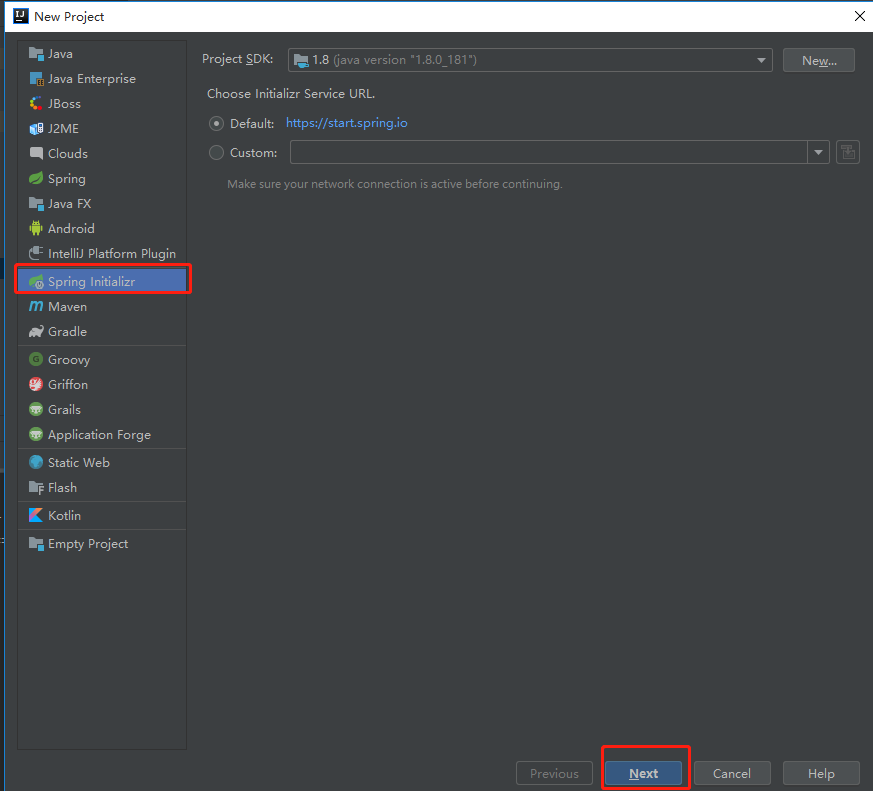Click the Gradle elephant icon

click(36, 332)
